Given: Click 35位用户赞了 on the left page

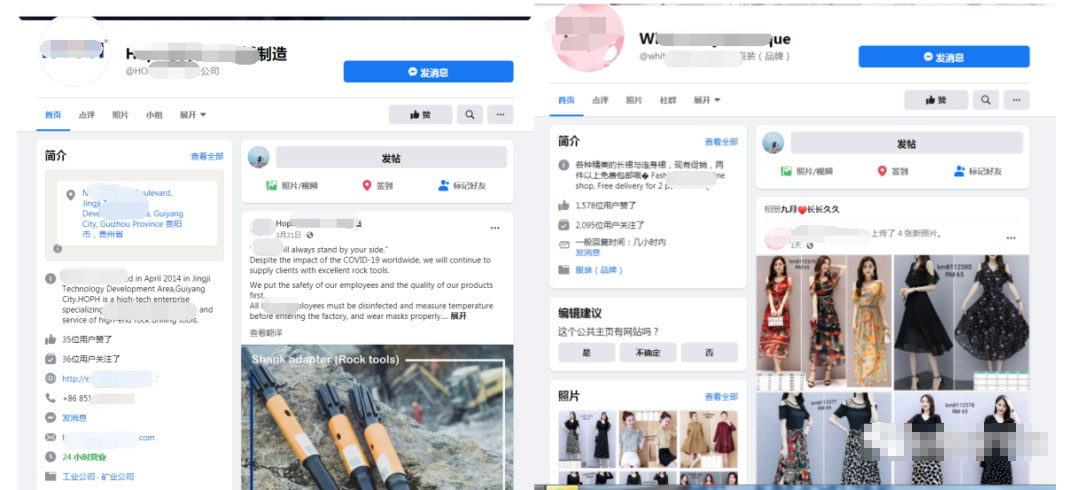Looking at the screenshot, I should tap(87, 339).
